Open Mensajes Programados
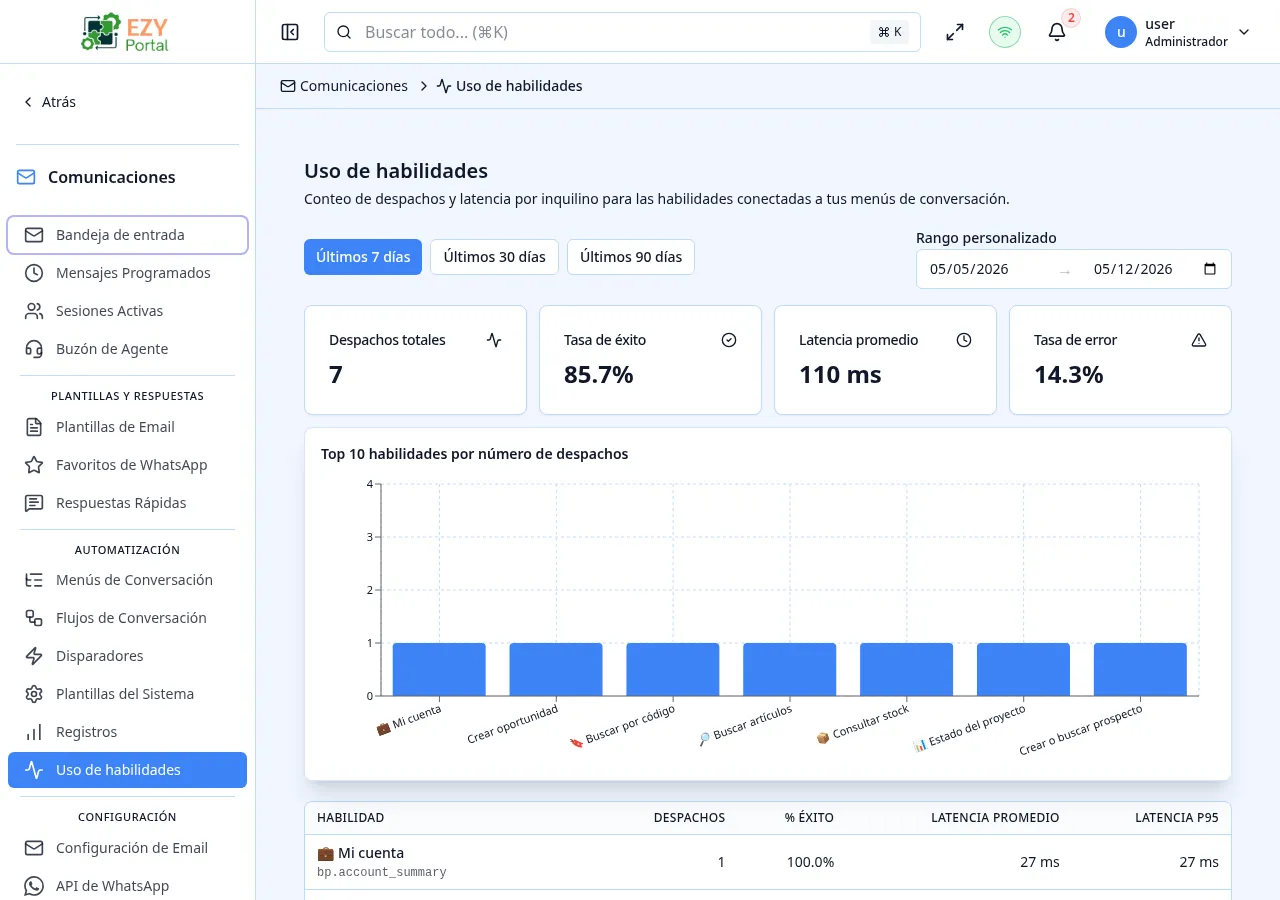 point(127,273)
